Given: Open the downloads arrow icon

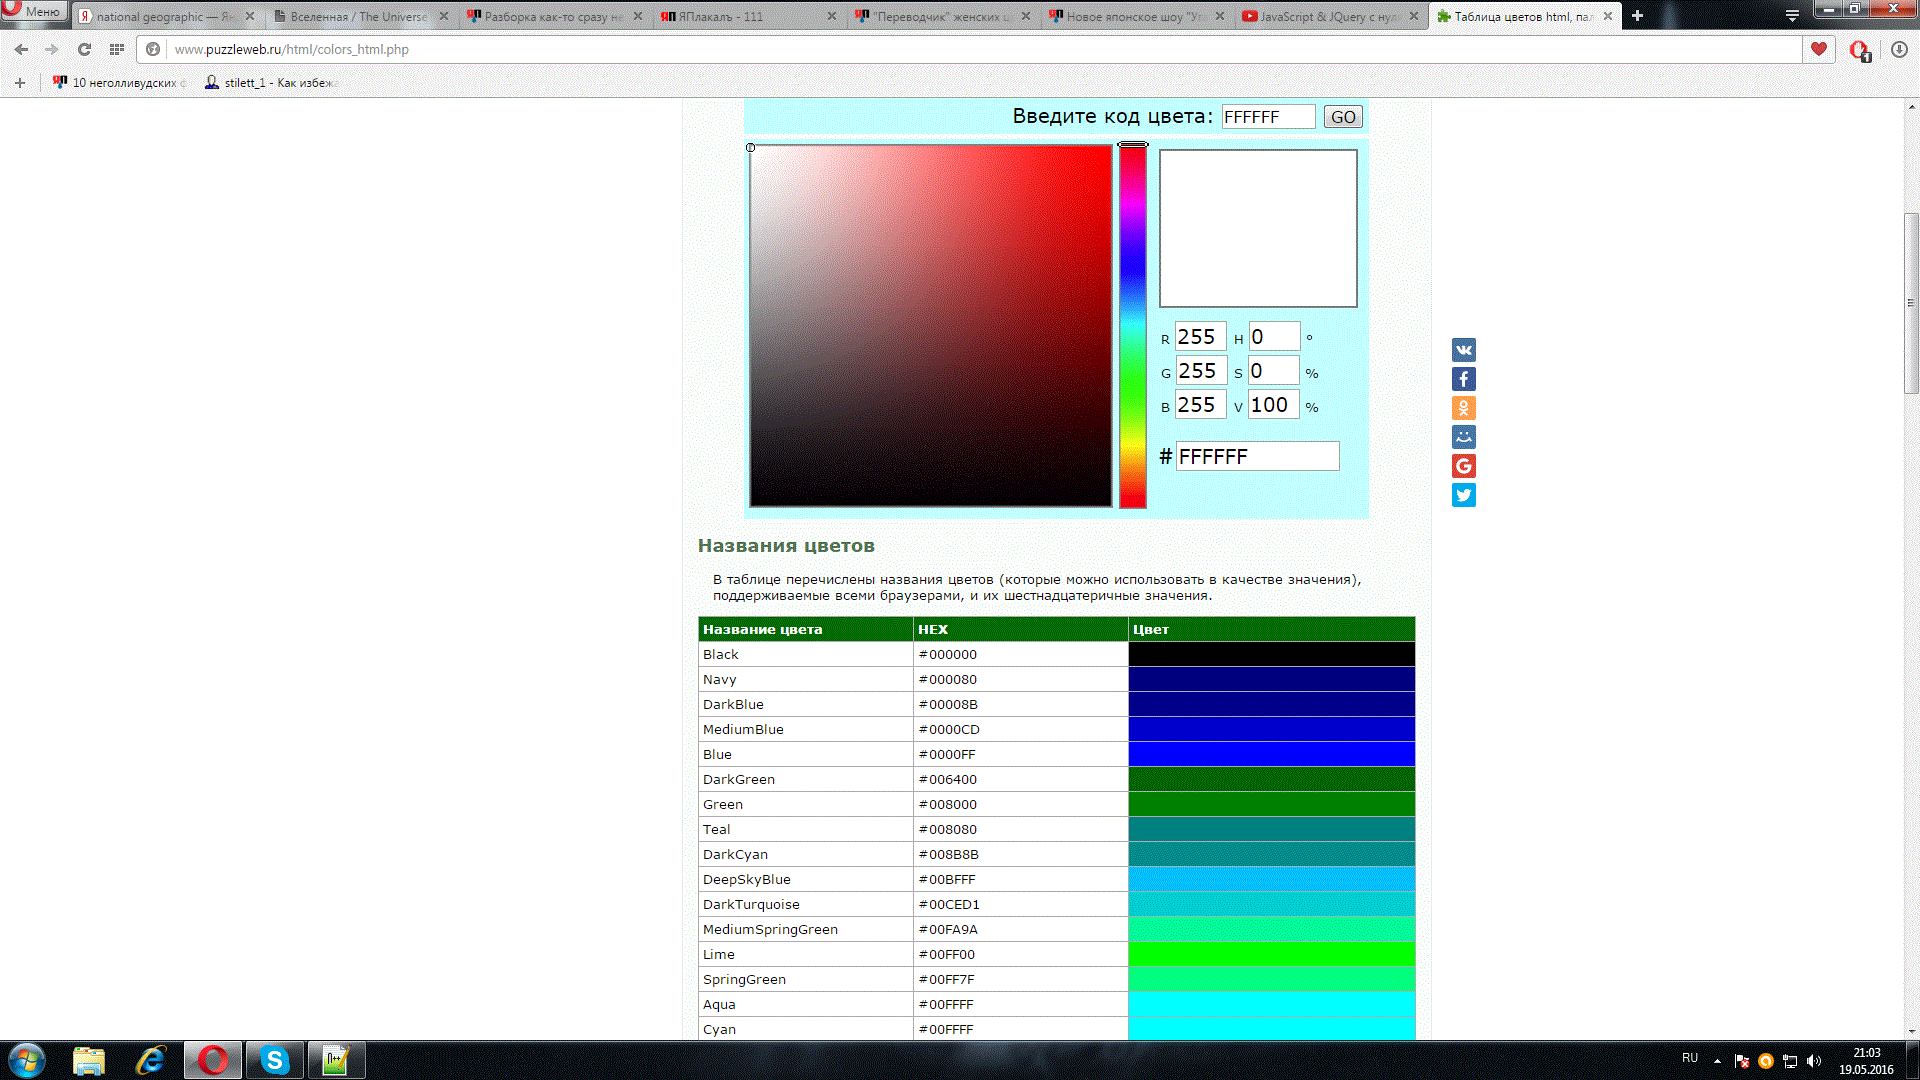Looking at the screenshot, I should tap(1899, 49).
